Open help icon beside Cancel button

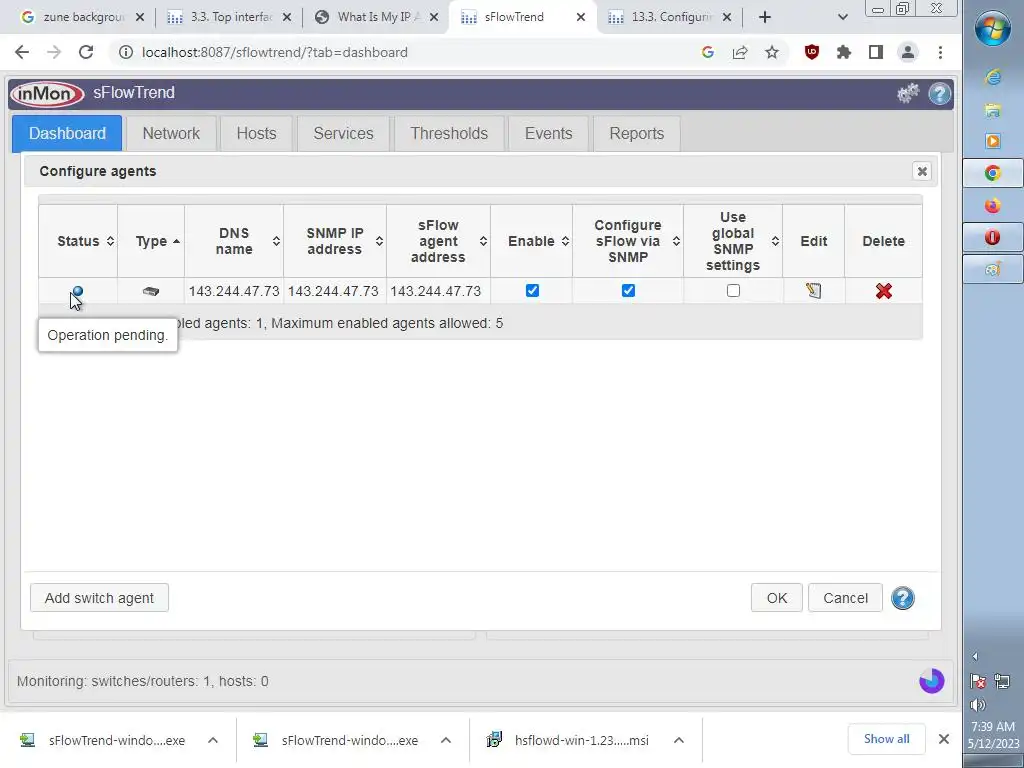[x=903, y=598]
